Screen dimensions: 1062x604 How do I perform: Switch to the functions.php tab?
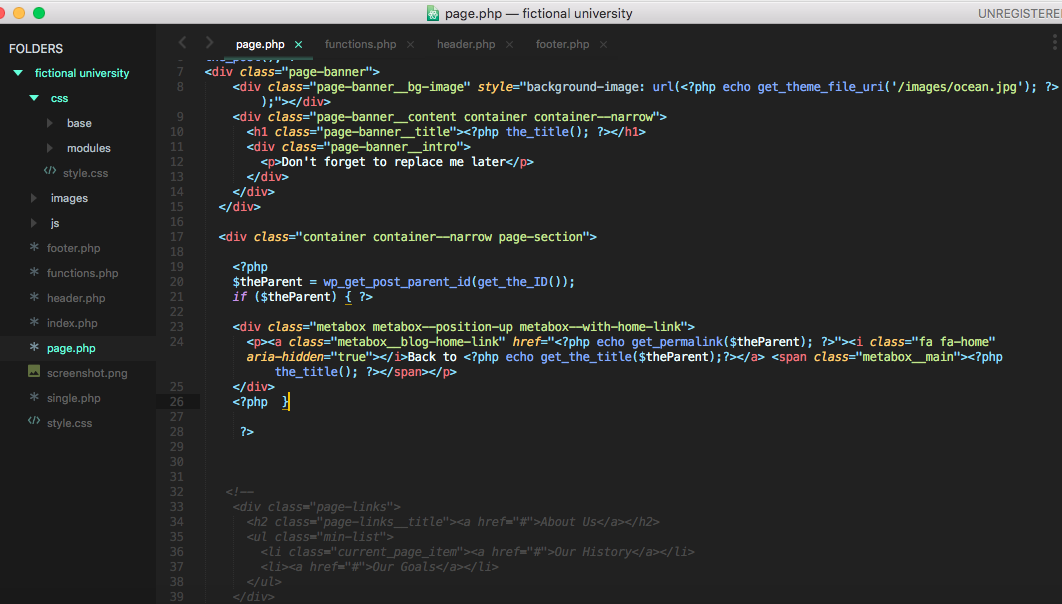coord(360,44)
